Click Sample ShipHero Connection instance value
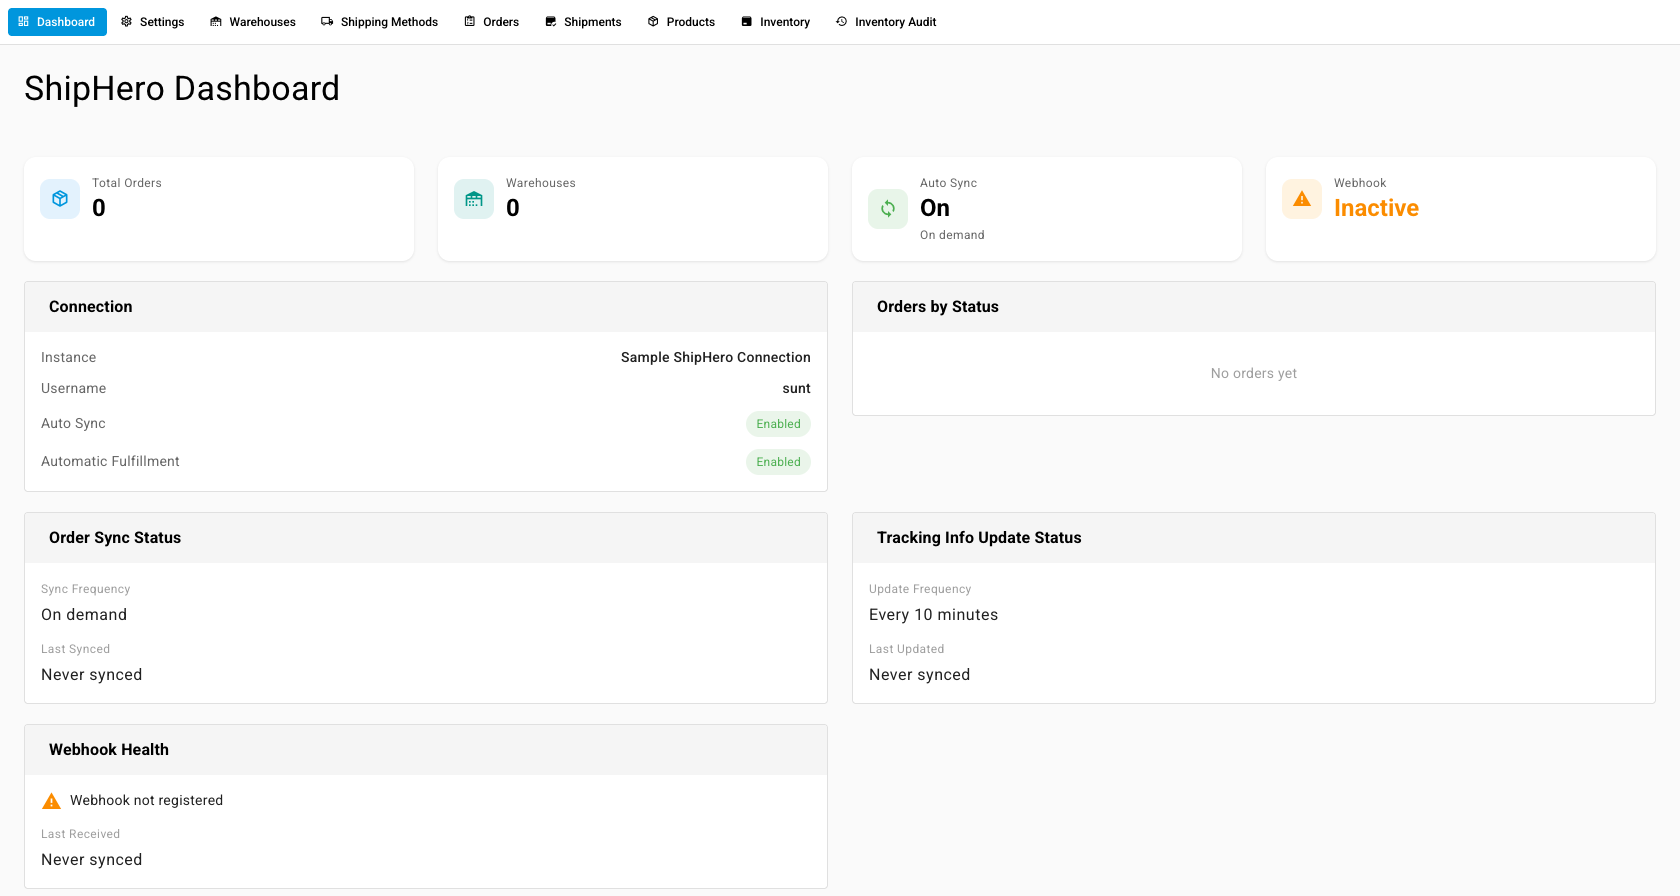Viewport: 1680px width, 896px height. pyautogui.click(x=716, y=357)
